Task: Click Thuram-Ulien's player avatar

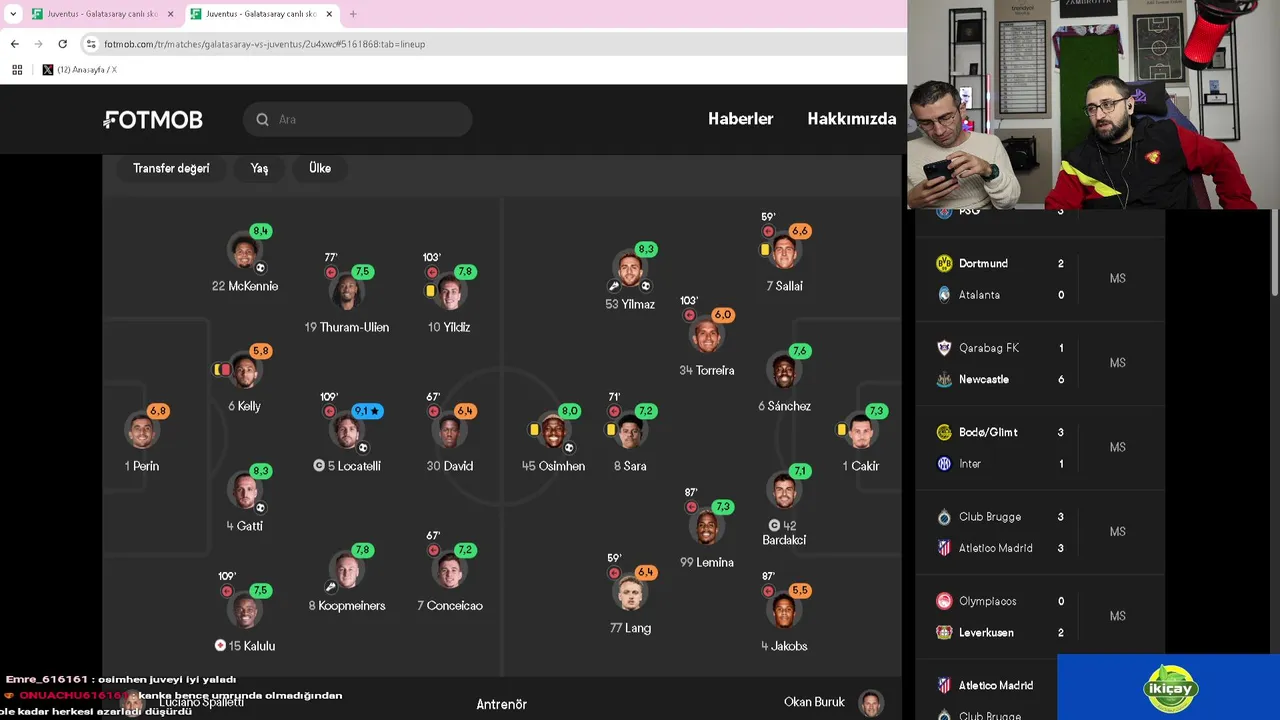Action: (x=347, y=292)
